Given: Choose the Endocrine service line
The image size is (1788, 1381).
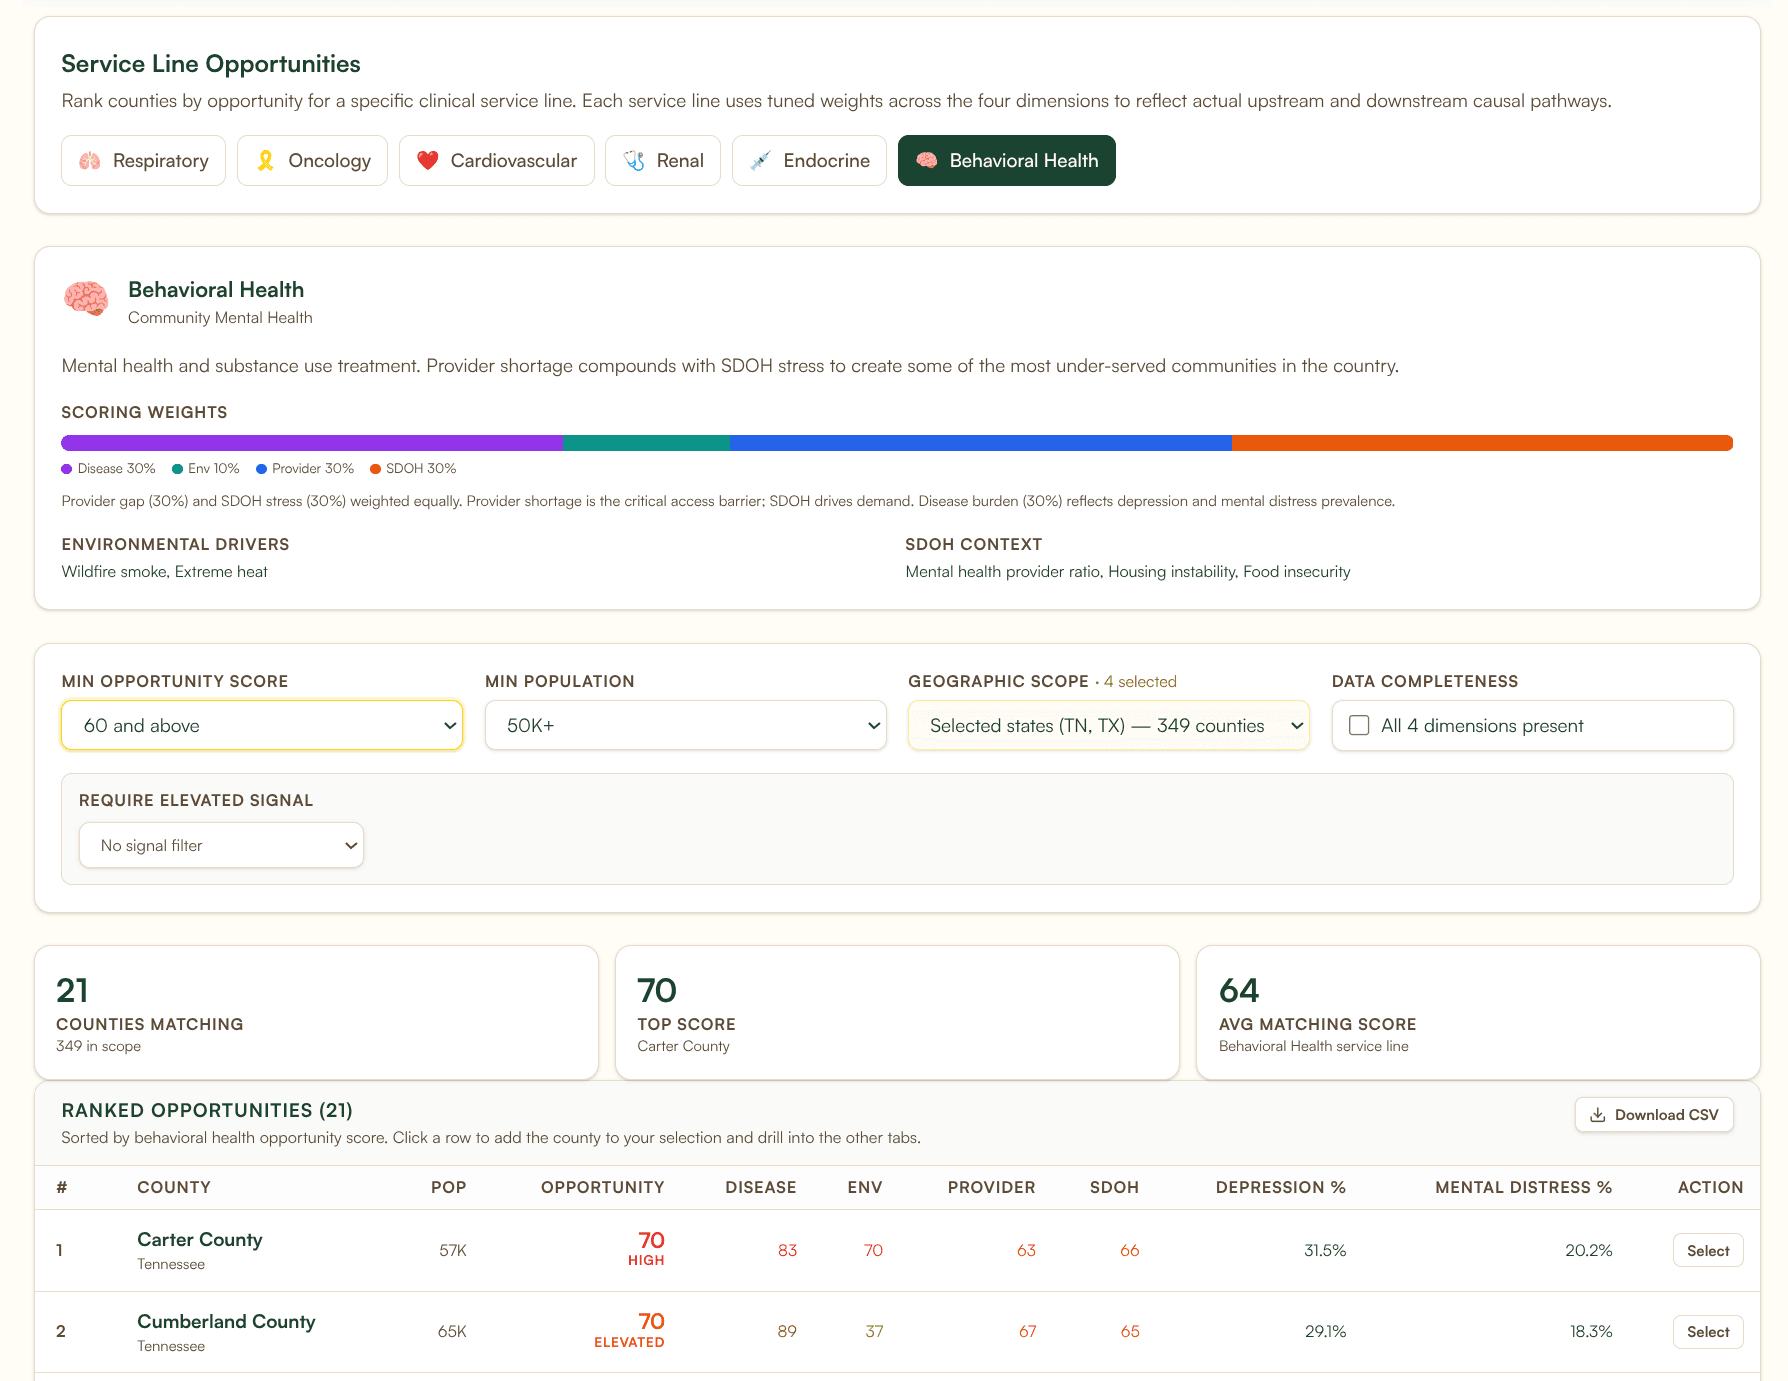Looking at the screenshot, I should pyautogui.click(x=809, y=161).
